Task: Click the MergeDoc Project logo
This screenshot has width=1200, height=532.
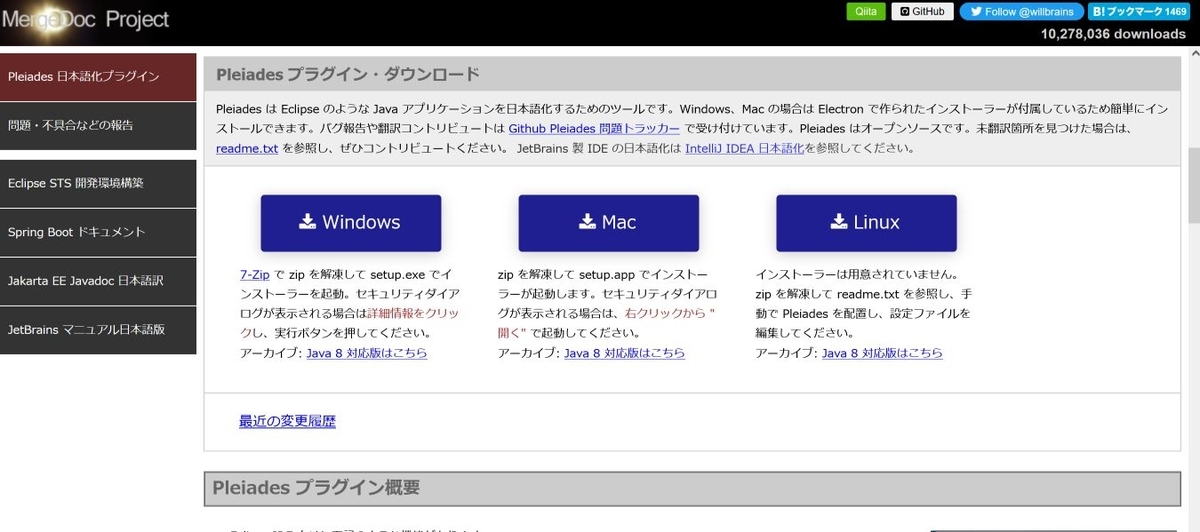Action: pos(86,20)
